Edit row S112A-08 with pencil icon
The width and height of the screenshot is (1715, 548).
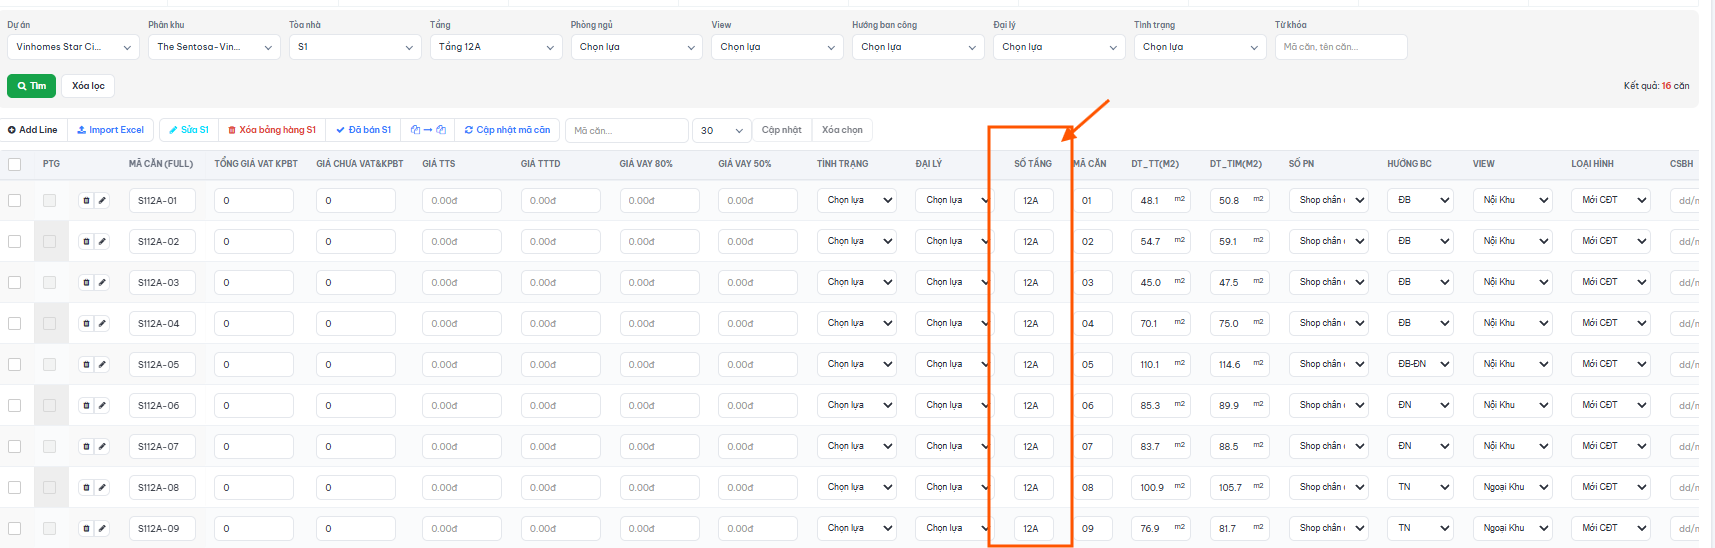(102, 488)
